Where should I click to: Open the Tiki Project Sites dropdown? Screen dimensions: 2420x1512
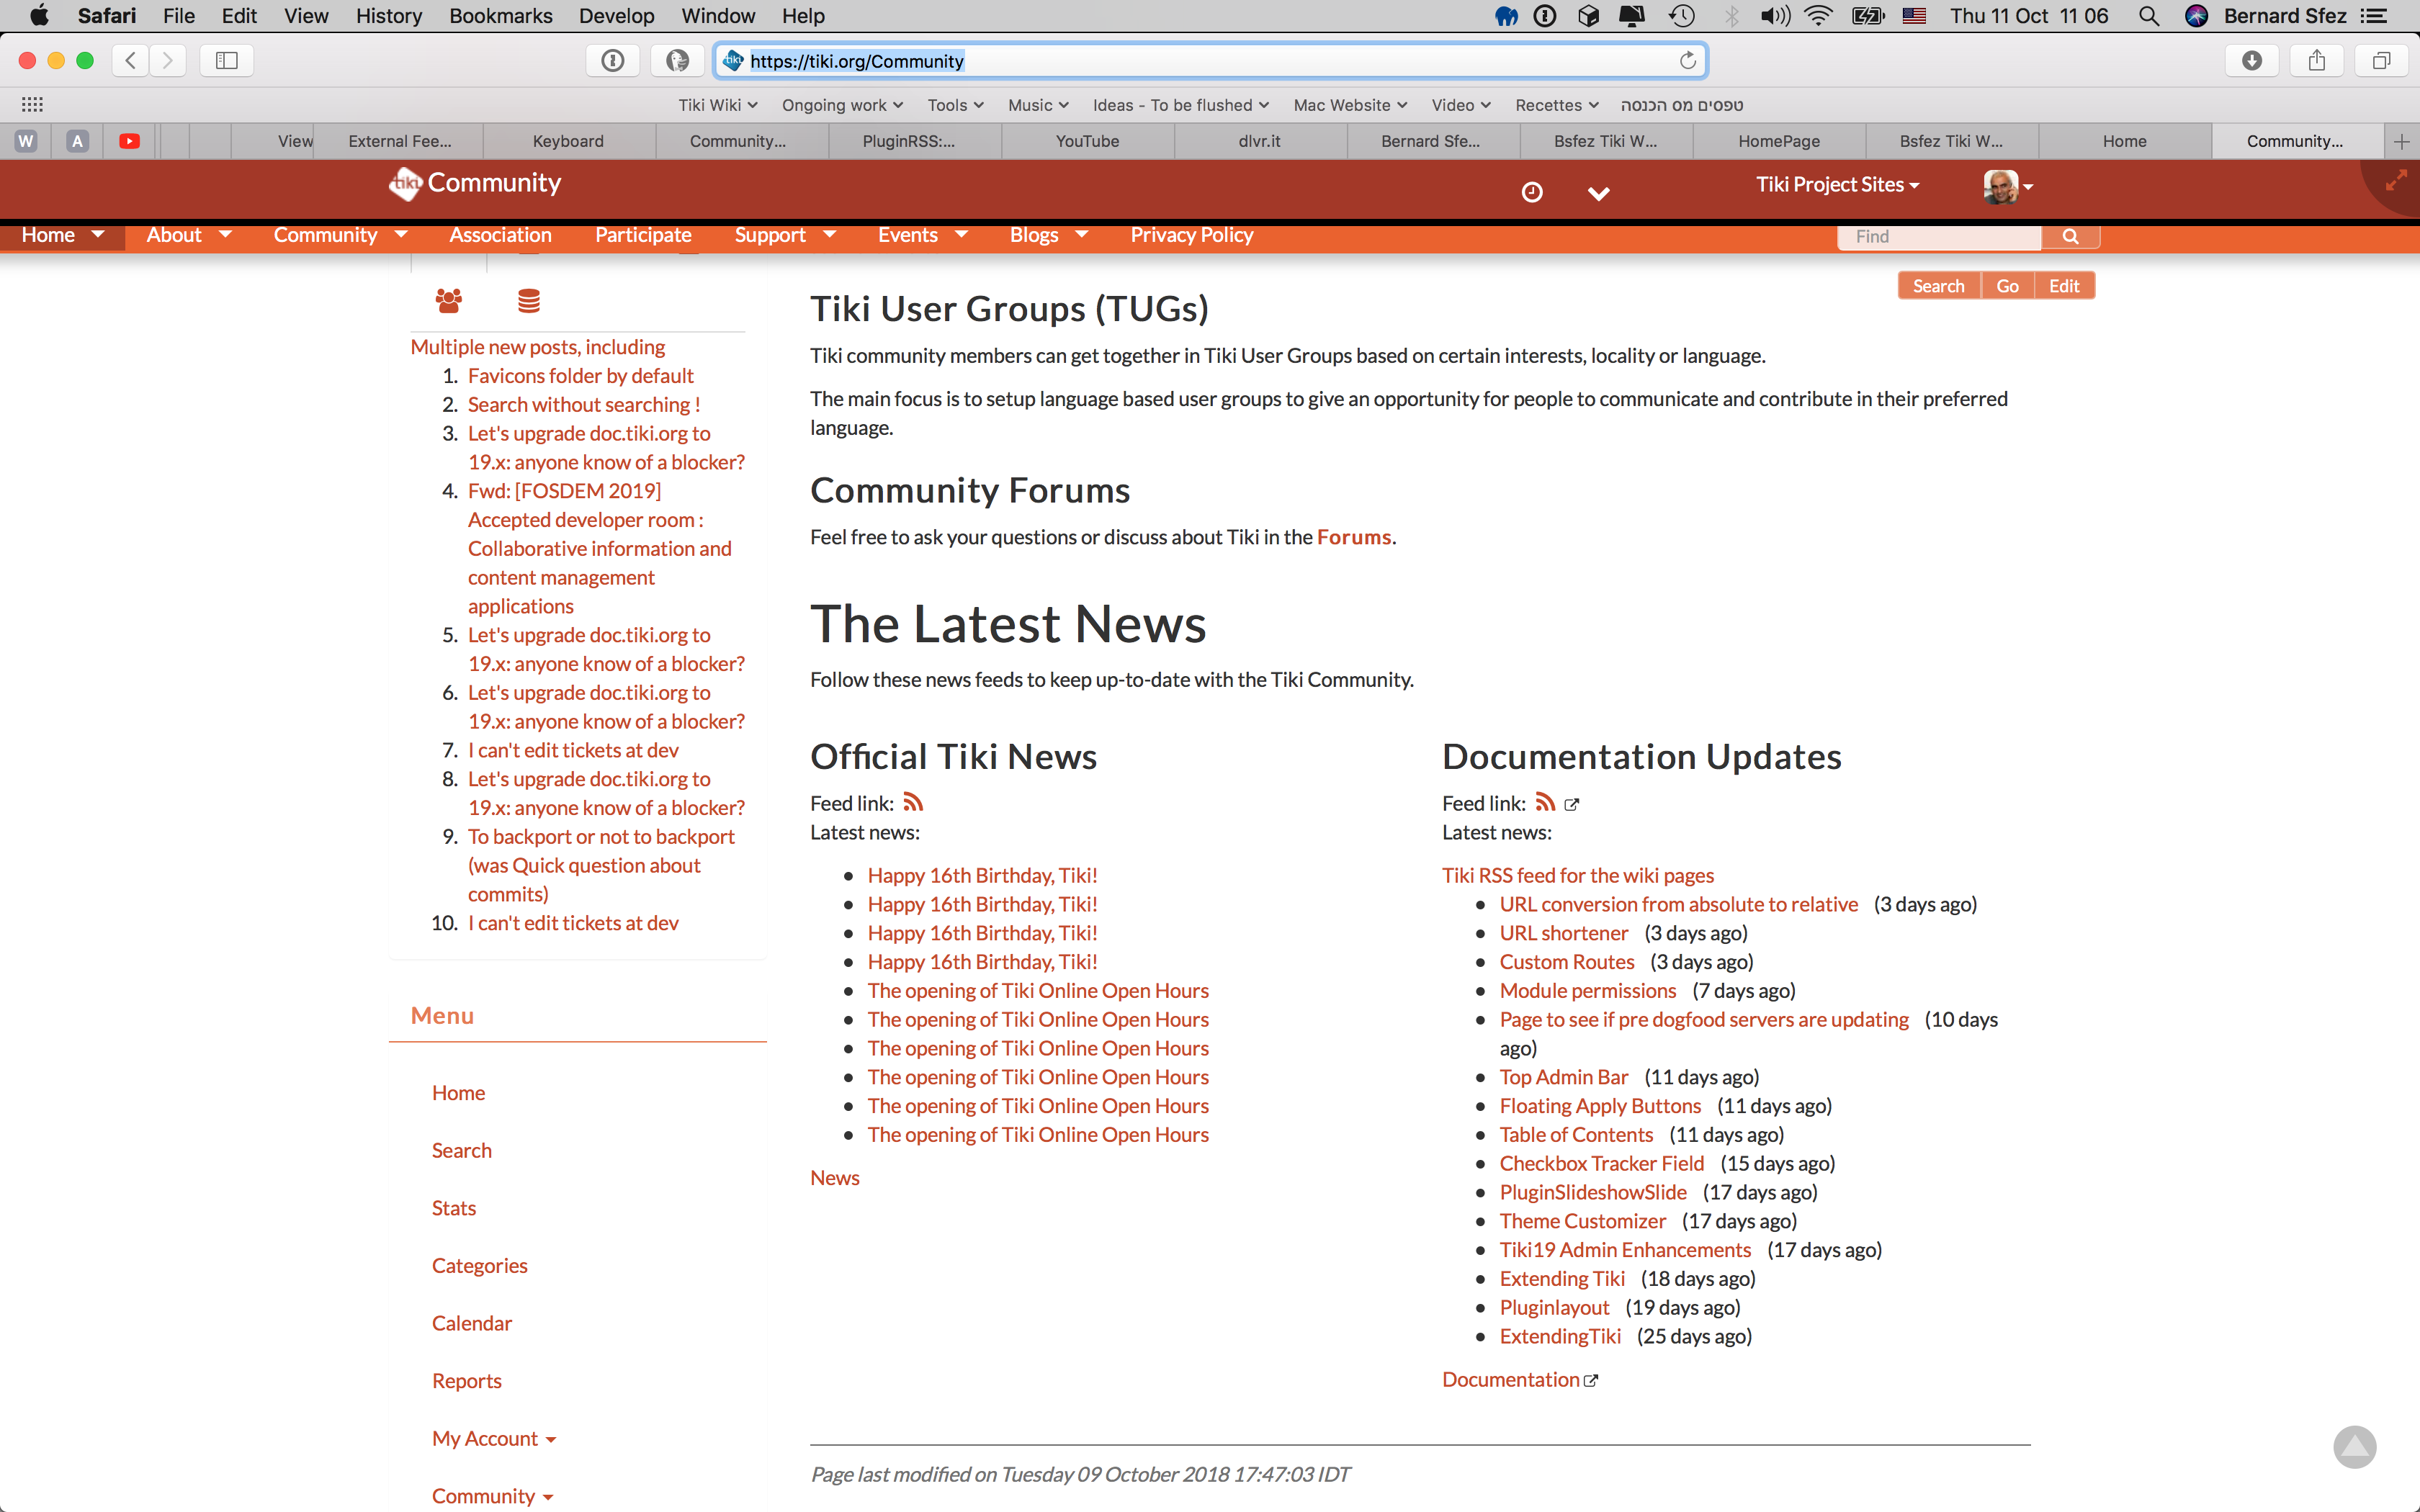tap(1837, 184)
